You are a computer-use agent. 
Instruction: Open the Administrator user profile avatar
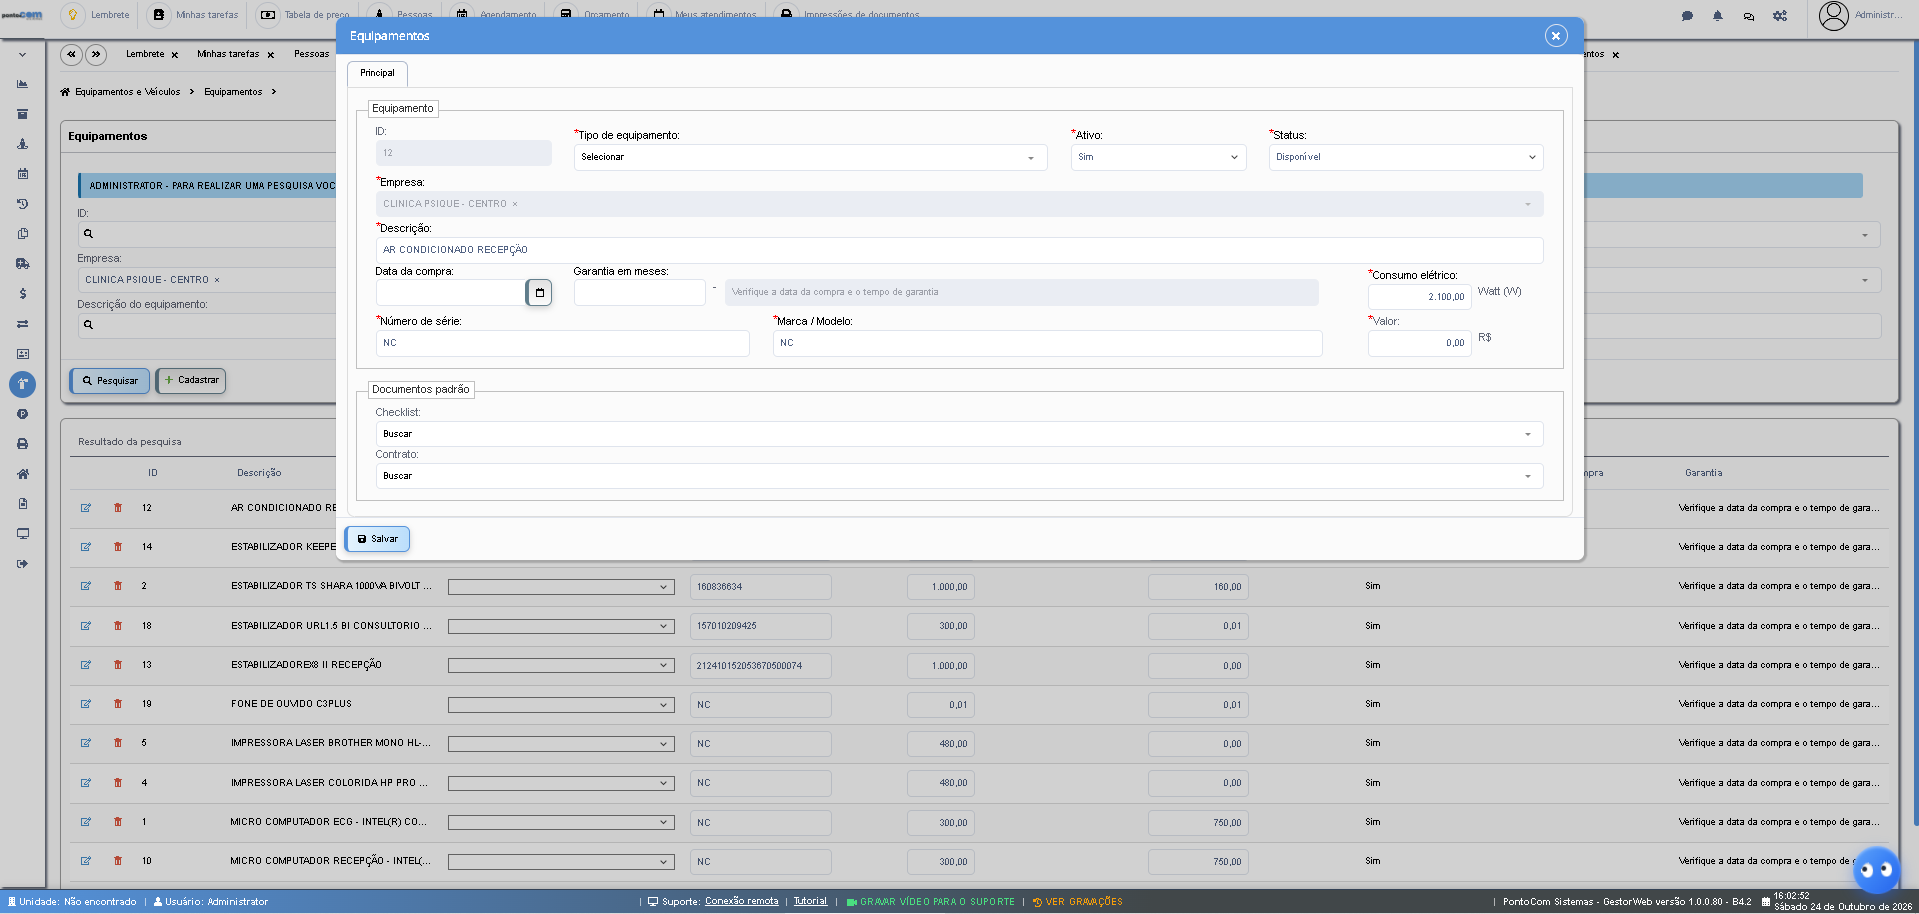[1833, 16]
